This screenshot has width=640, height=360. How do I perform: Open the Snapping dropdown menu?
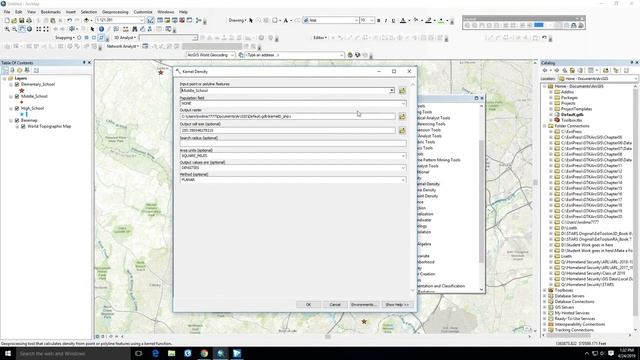point(65,38)
